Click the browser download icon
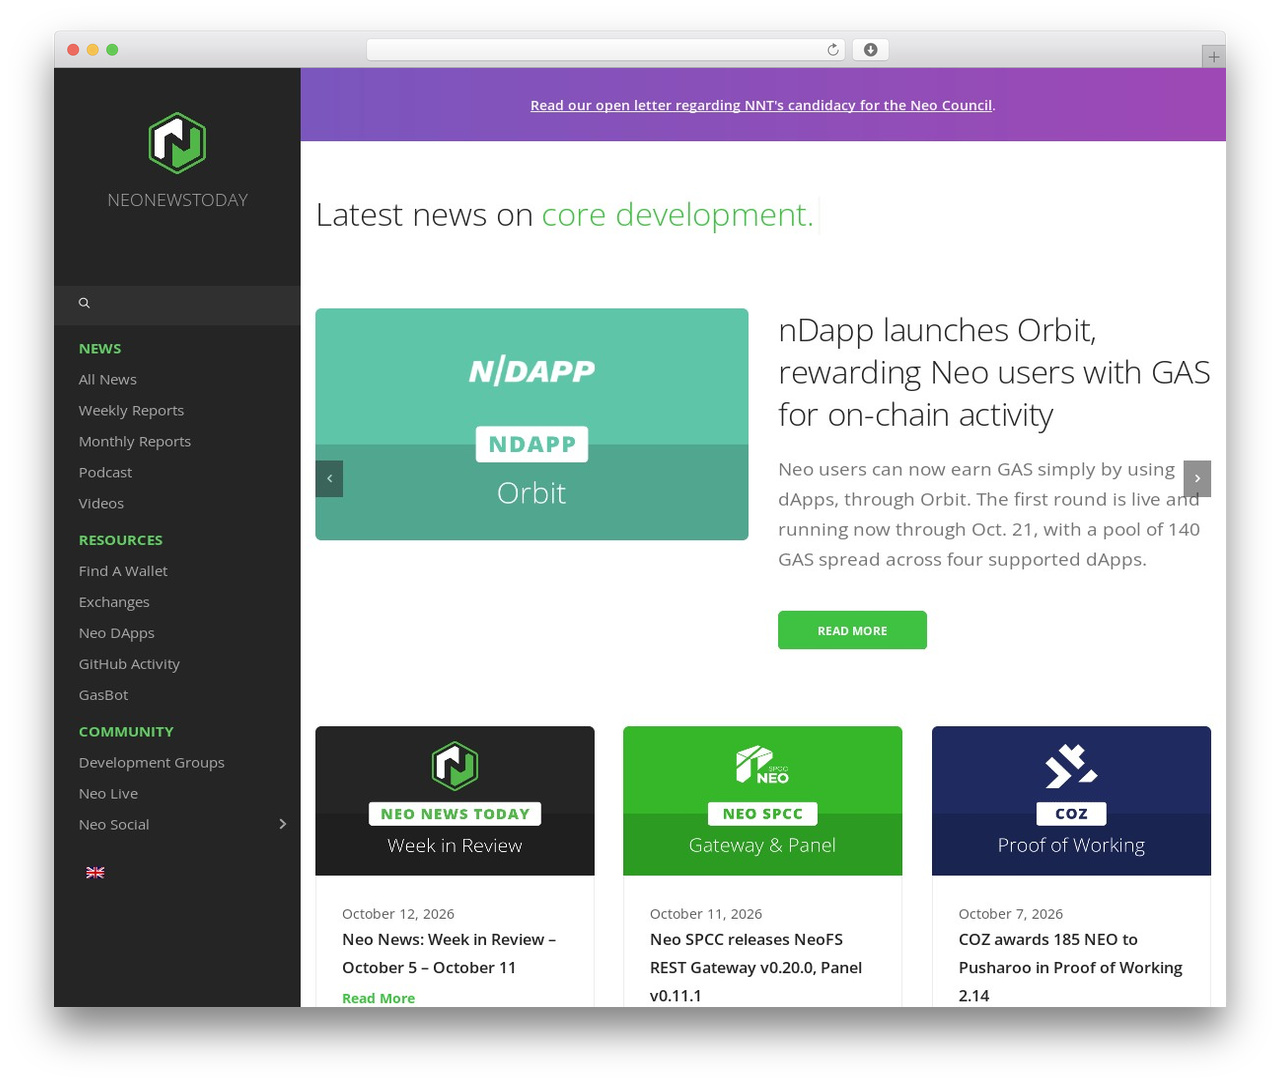Image resolution: width=1280 pixels, height=1084 pixels. tap(870, 50)
